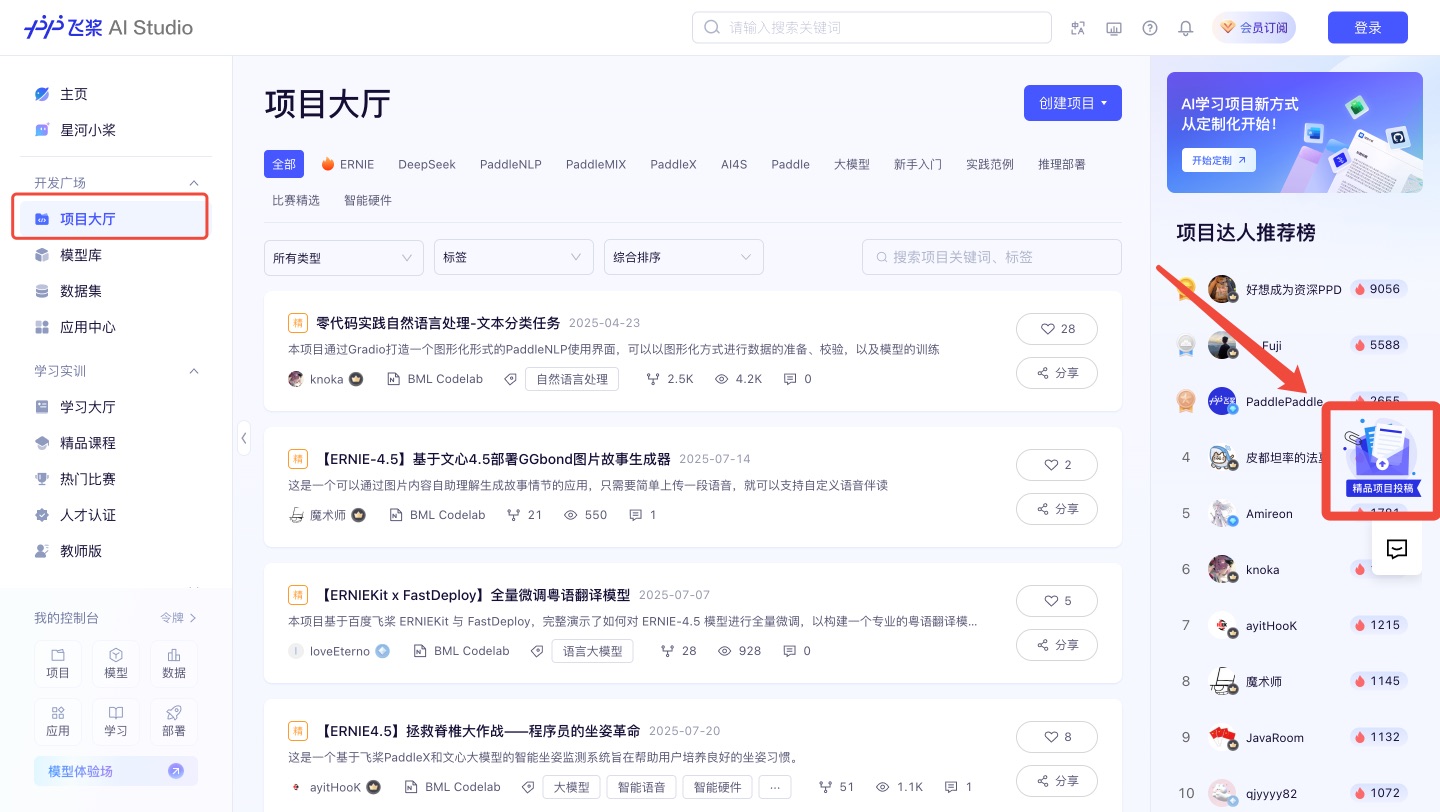Select the PaddleNLP category tab

pos(511,164)
